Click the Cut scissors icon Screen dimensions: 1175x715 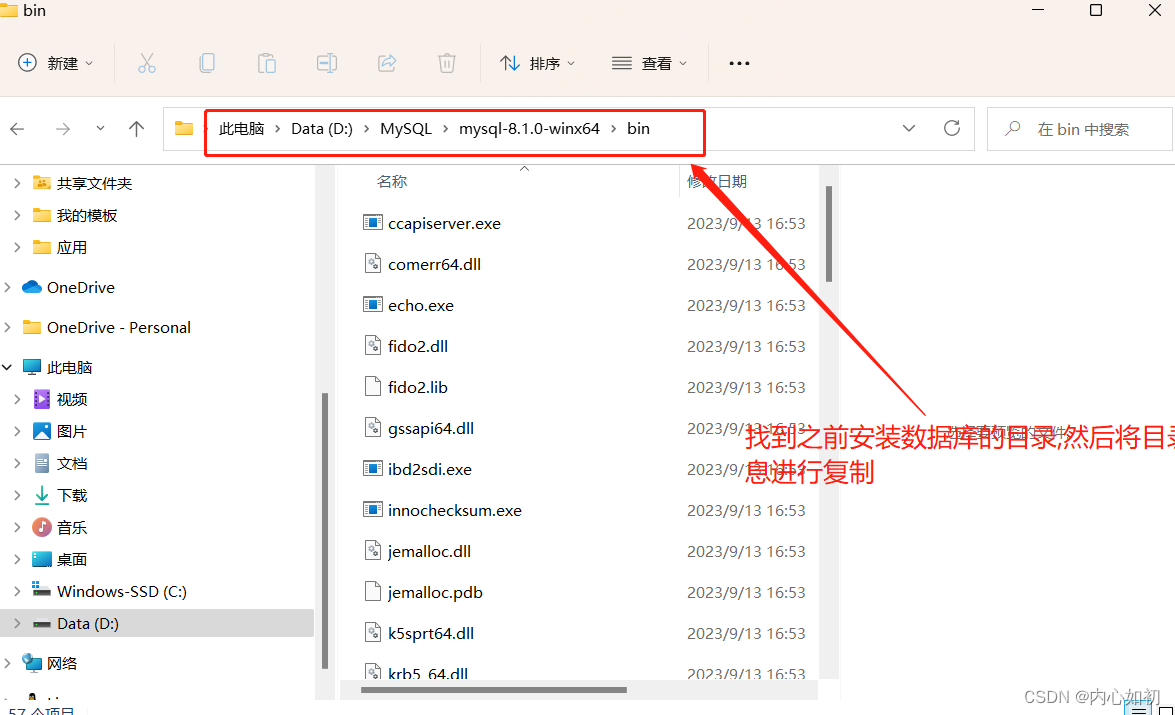coord(147,64)
